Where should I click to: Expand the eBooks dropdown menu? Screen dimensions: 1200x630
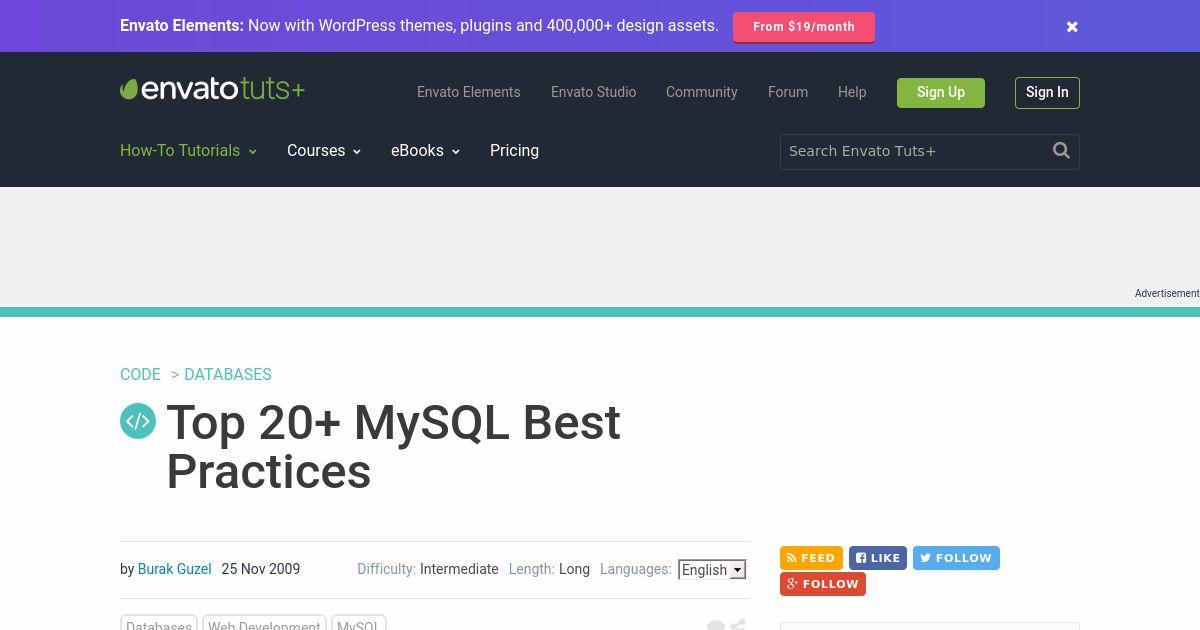(x=425, y=151)
